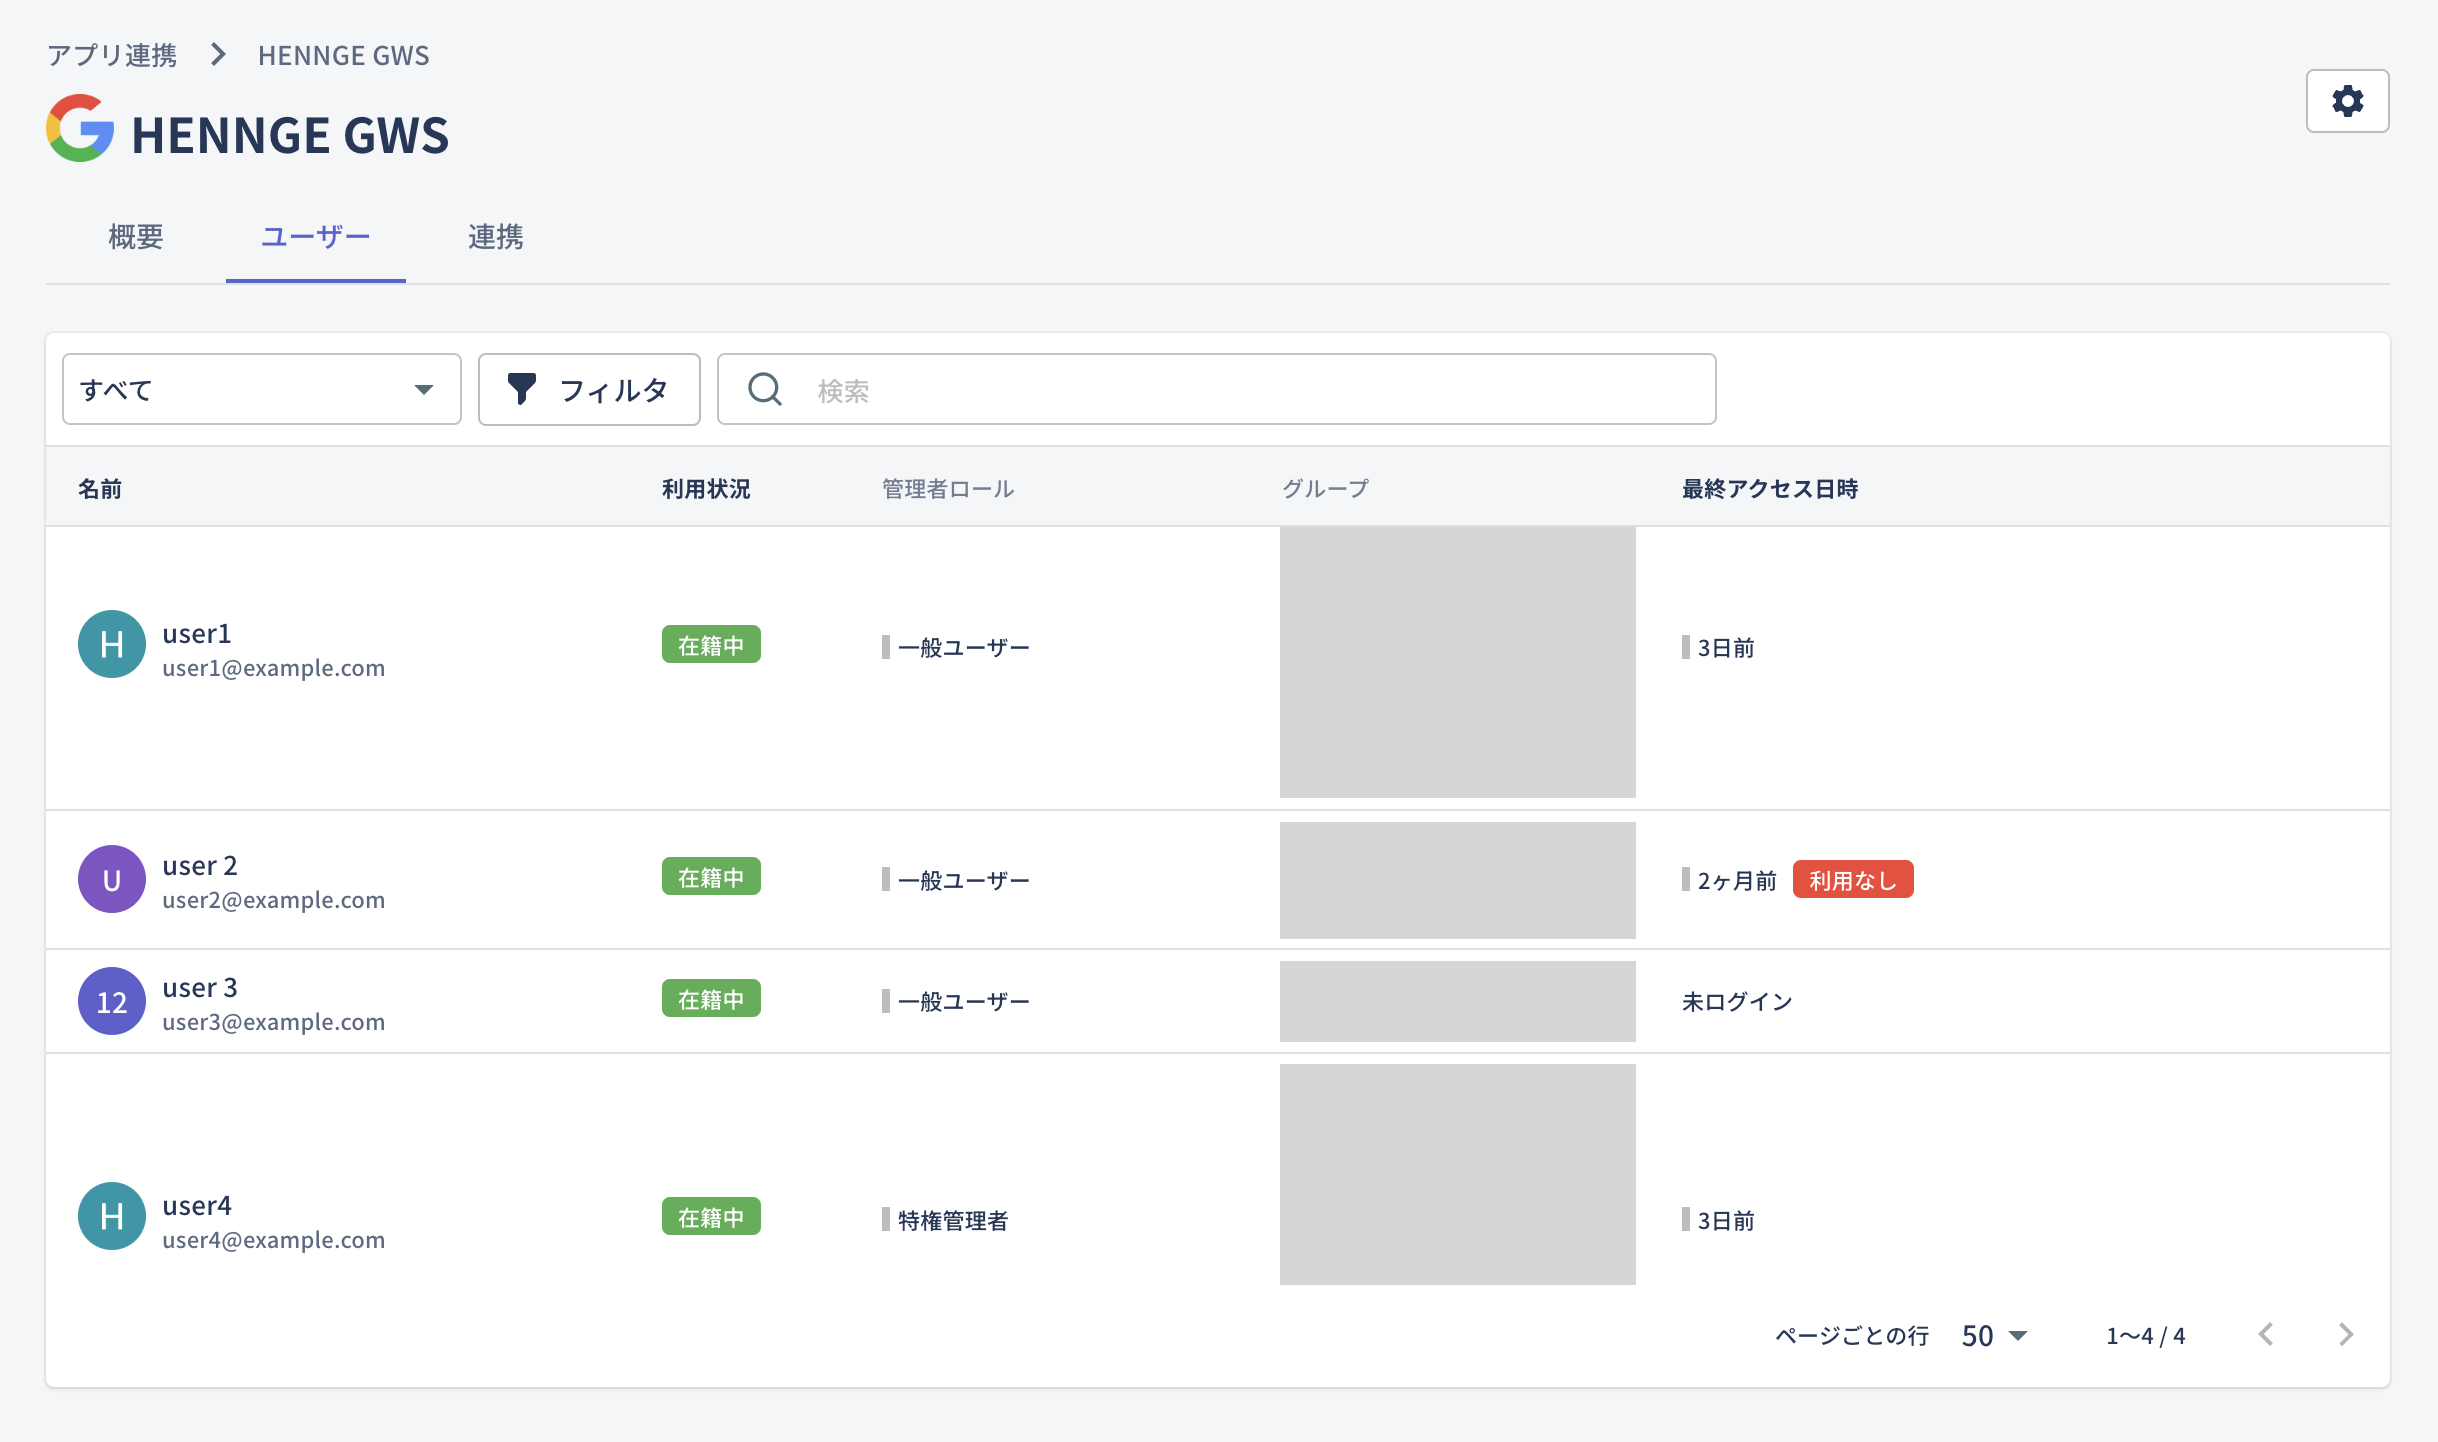The height and width of the screenshot is (1442, 2438).
Task: Click the 管理者ロール column header
Action: click(x=948, y=489)
